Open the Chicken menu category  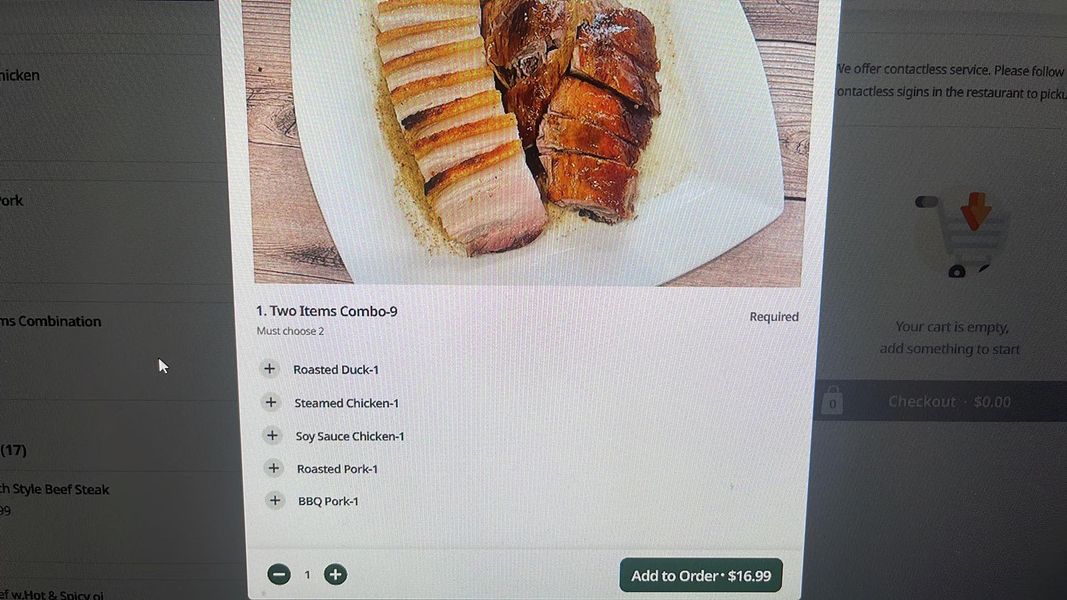pos(20,76)
